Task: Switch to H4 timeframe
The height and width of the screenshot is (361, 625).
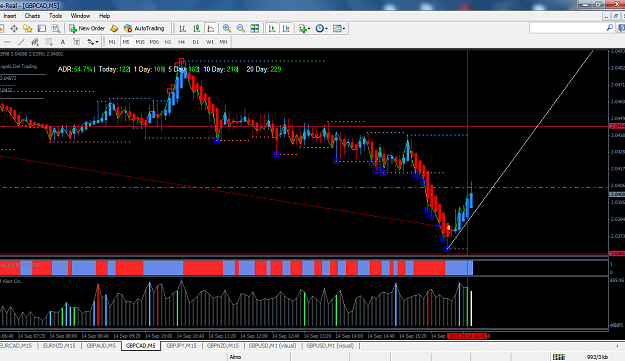Action: [x=181, y=42]
